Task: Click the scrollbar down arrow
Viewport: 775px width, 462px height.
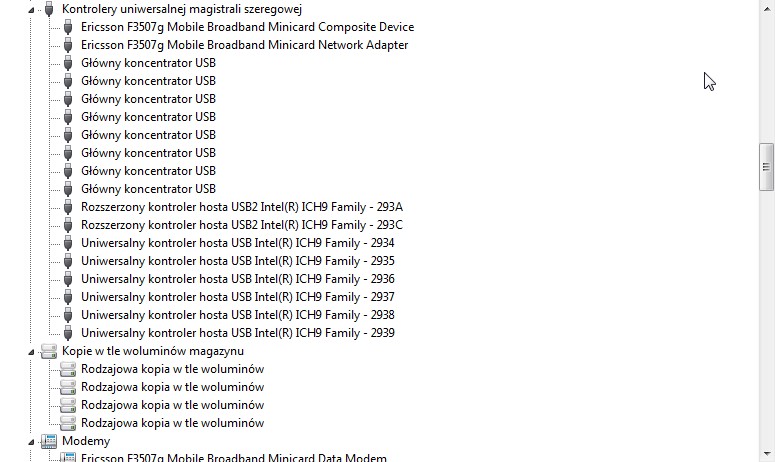Action: 767,453
